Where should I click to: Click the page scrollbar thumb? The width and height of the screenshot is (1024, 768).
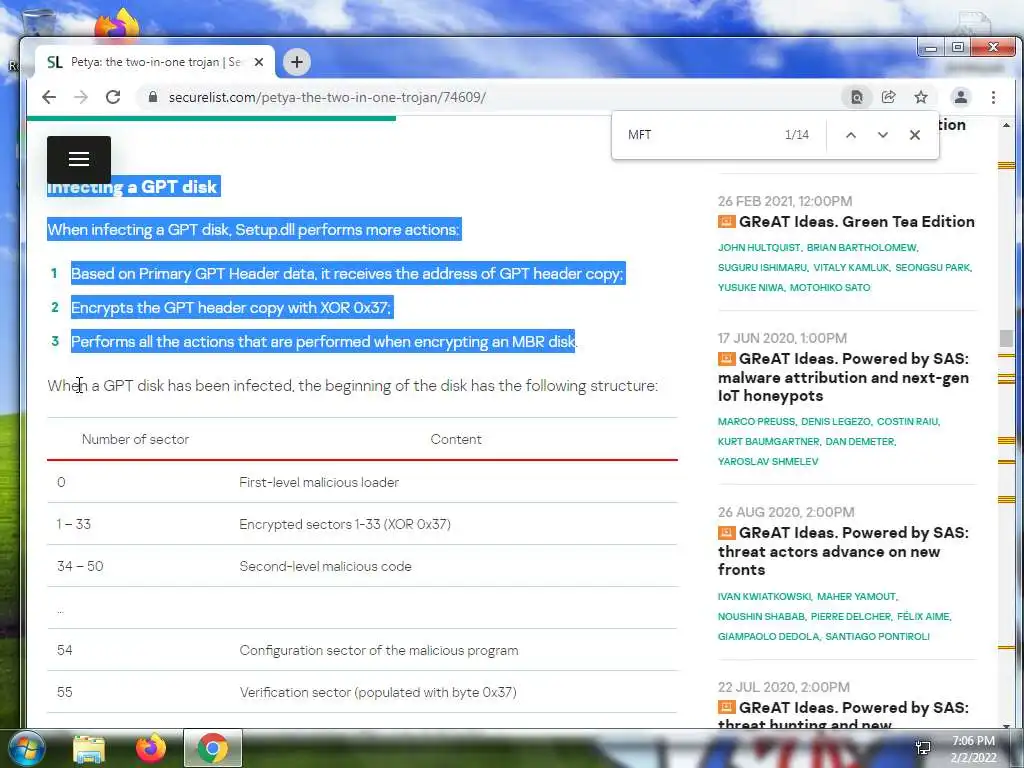click(1006, 338)
